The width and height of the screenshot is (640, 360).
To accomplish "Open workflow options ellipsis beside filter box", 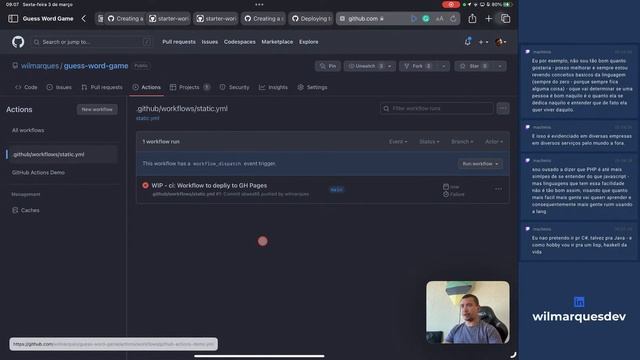I will (x=502, y=109).
